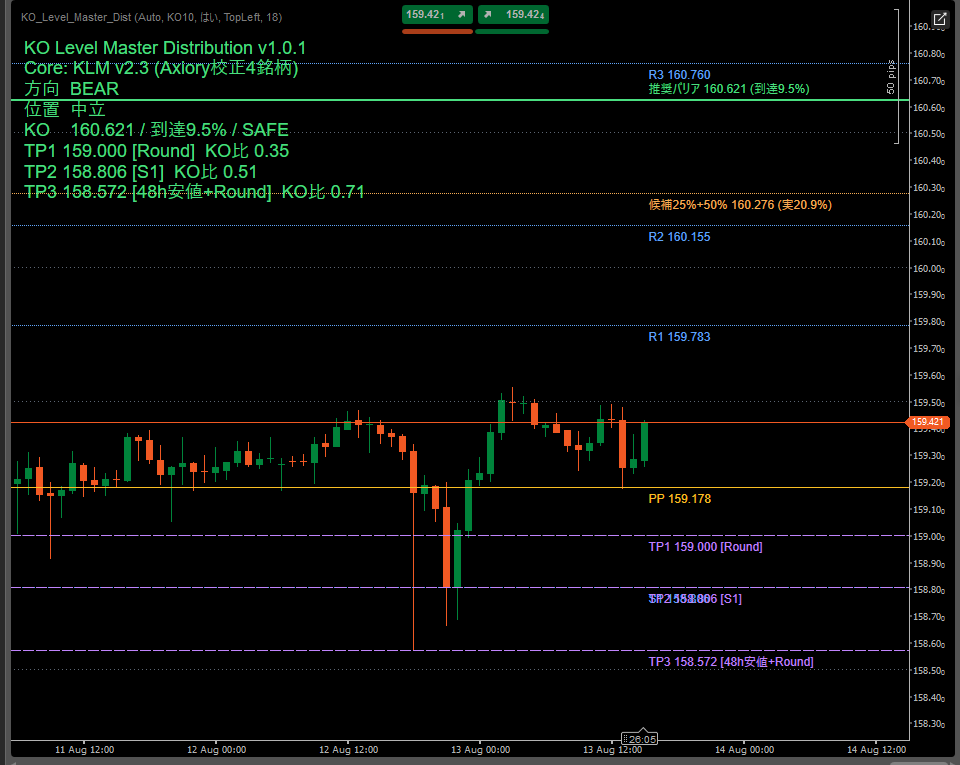The height and width of the screenshot is (765, 960).
Task: Click the 13 Aug 00:00 time label
Action: click(481, 750)
